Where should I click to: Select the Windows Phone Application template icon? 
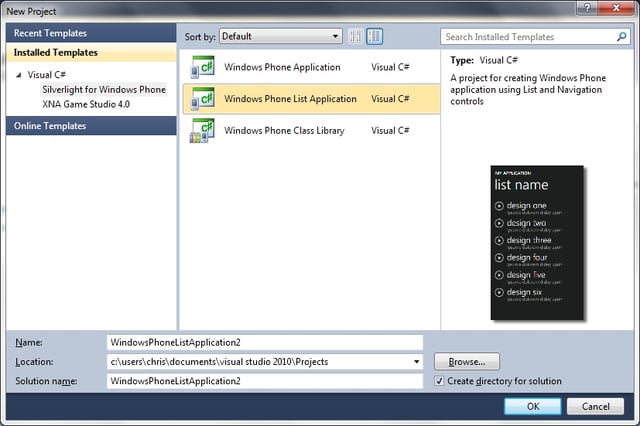point(202,67)
